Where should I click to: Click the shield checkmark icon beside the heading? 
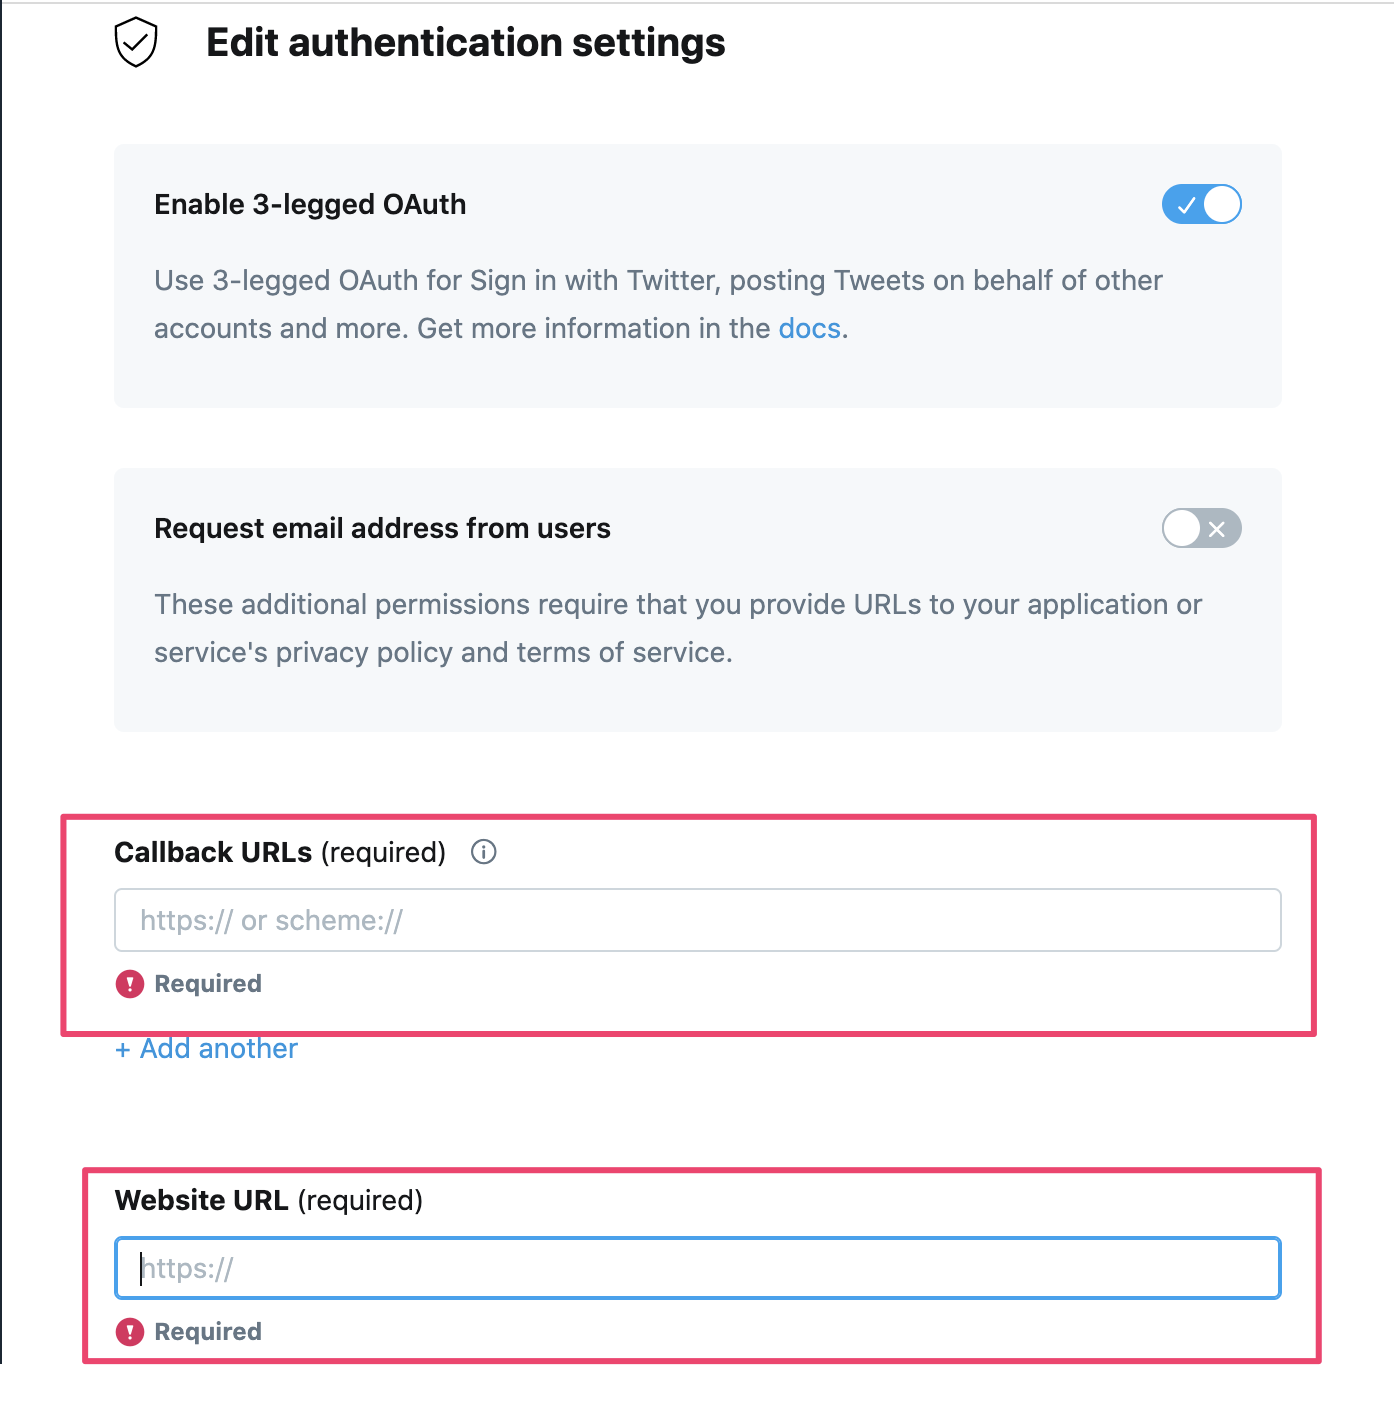pos(136,43)
